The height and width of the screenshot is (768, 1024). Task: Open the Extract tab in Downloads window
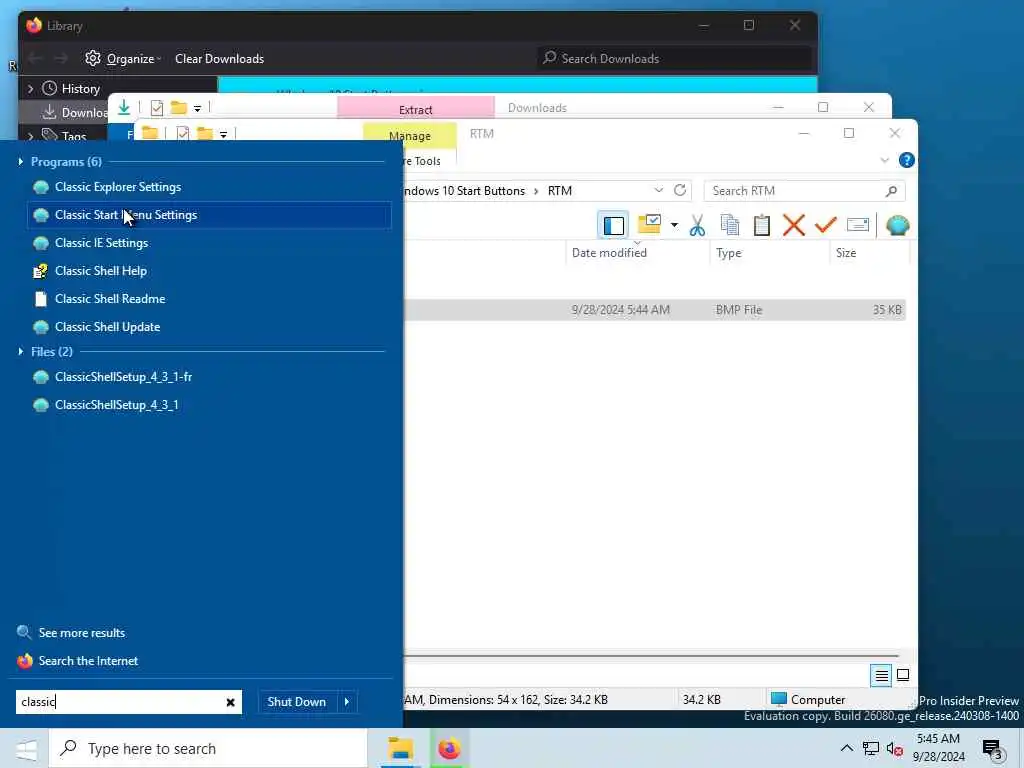415,110
